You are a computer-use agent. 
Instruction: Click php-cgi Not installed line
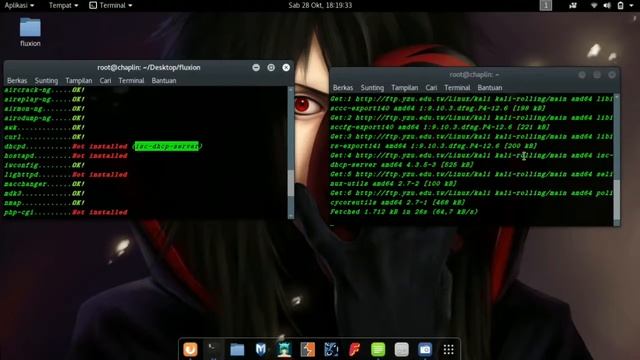66,212
